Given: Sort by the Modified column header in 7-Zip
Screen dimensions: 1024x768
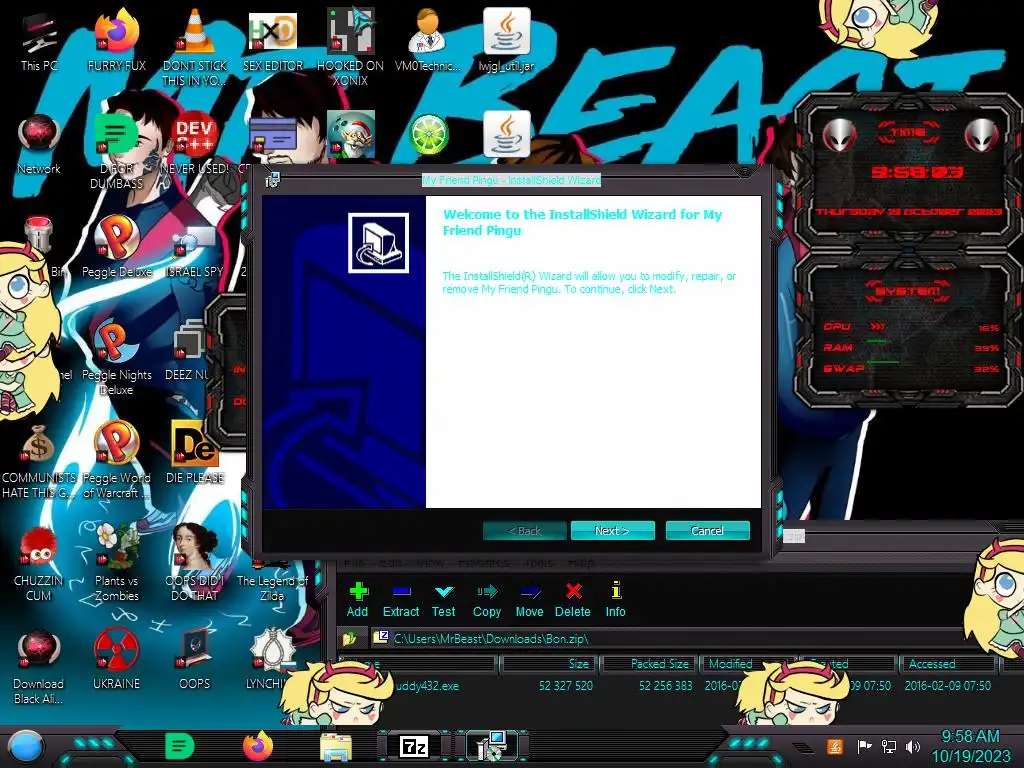Looking at the screenshot, I should [746, 664].
